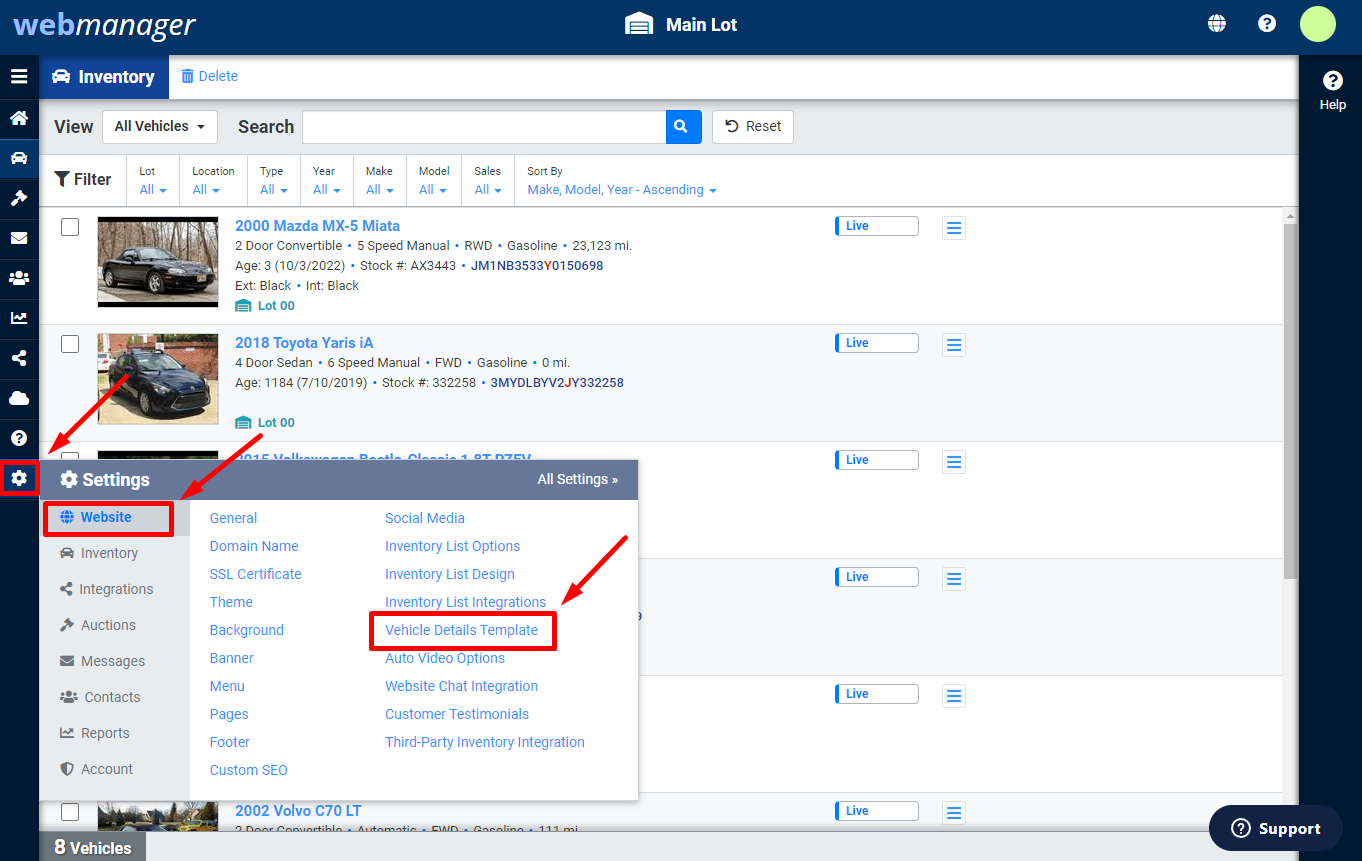The image size is (1362, 861).
Task: Open Vehicle Details Template link
Action: [461, 630]
